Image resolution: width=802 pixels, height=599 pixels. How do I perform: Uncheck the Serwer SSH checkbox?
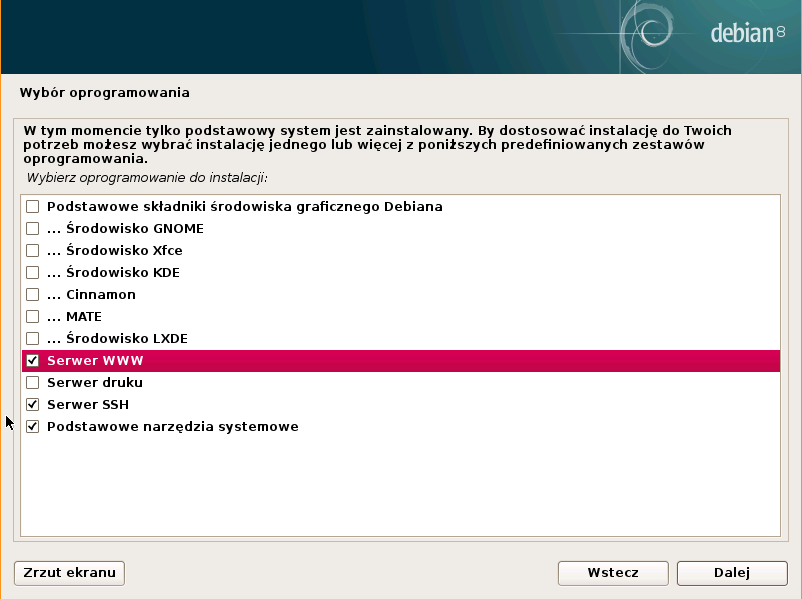(32, 405)
